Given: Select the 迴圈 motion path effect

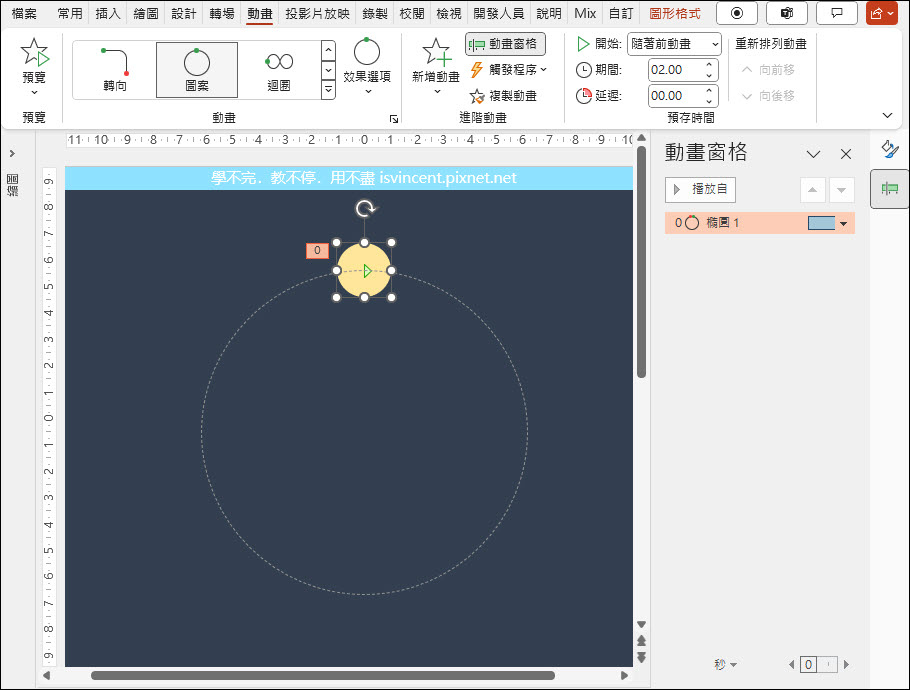Looking at the screenshot, I should pyautogui.click(x=279, y=70).
